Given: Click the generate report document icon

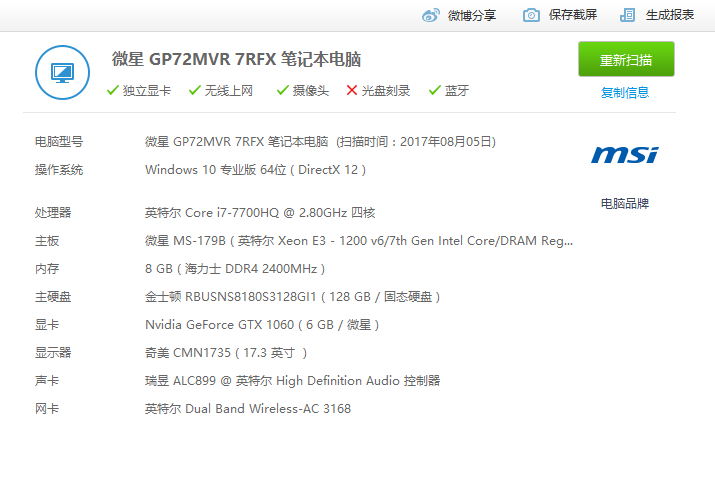Looking at the screenshot, I should tap(627, 15).
